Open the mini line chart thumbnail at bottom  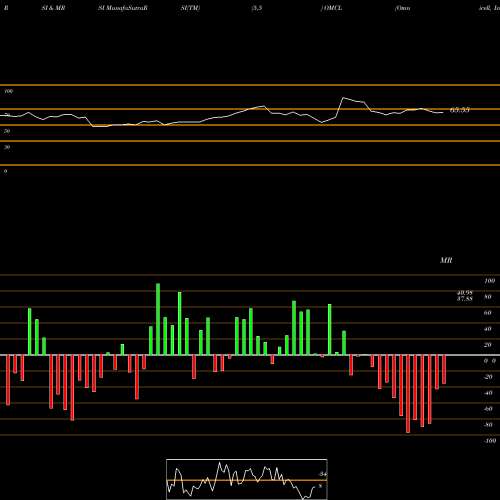(x=247, y=479)
